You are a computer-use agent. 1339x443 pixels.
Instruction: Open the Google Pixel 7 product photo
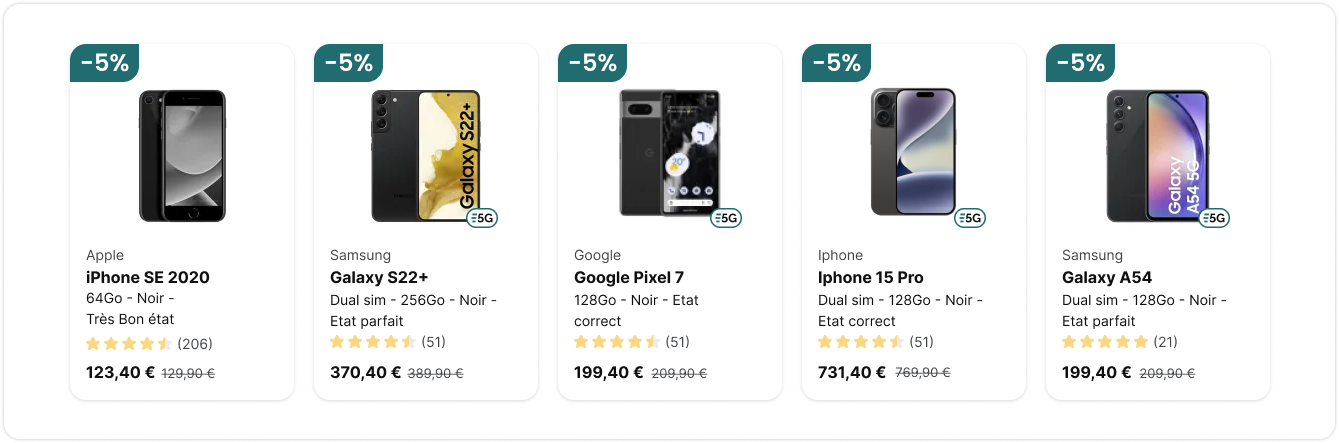[x=670, y=153]
